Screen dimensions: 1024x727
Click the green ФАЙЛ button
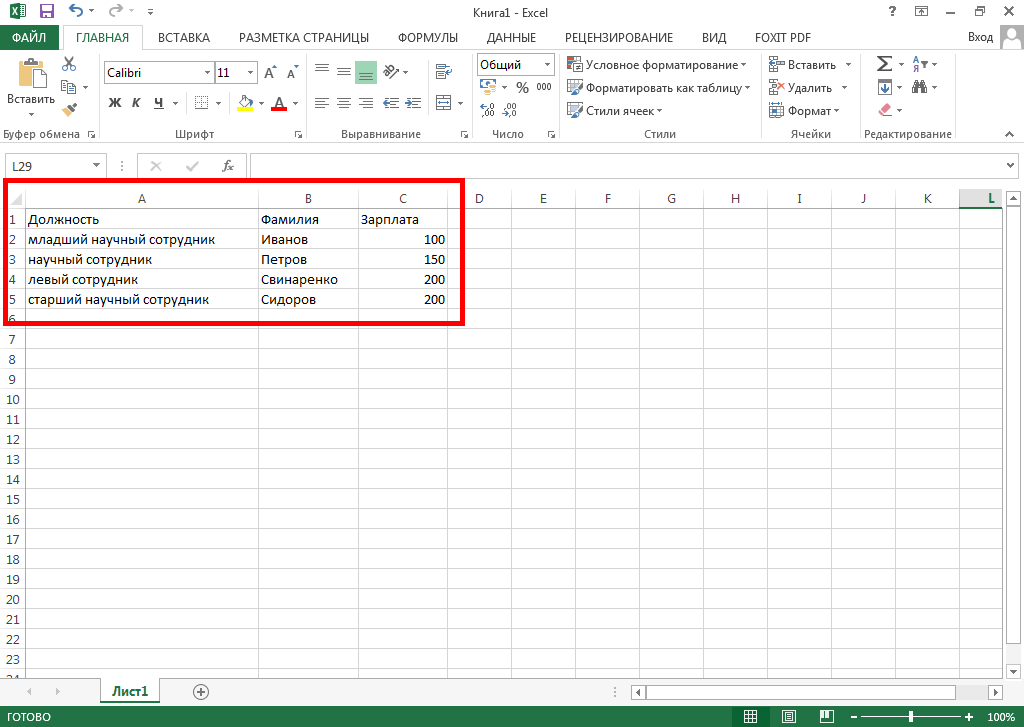(x=29, y=38)
